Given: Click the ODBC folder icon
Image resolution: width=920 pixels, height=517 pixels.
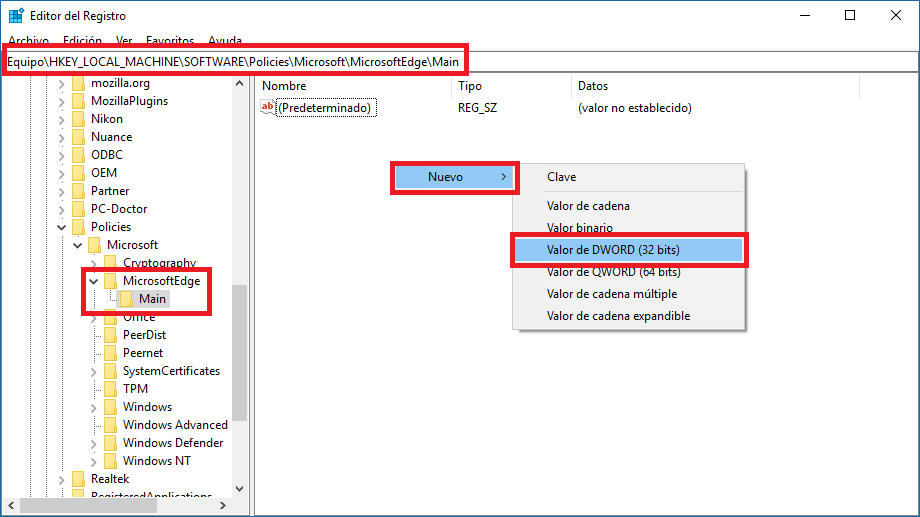Looking at the screenshot, I should tap(78, 155).
